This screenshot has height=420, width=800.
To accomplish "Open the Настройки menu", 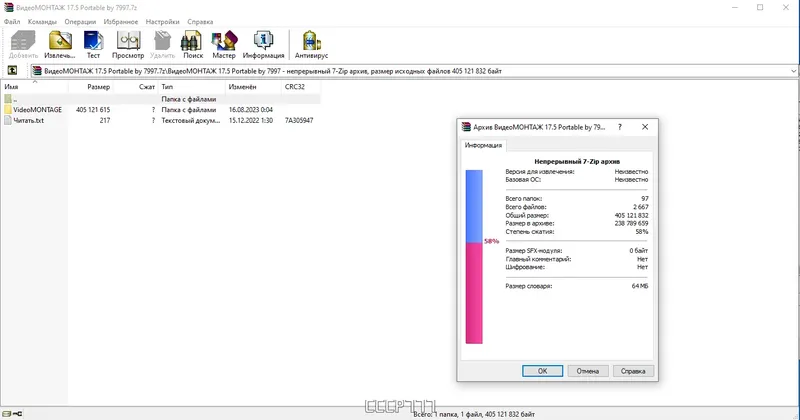I will 162,21.
